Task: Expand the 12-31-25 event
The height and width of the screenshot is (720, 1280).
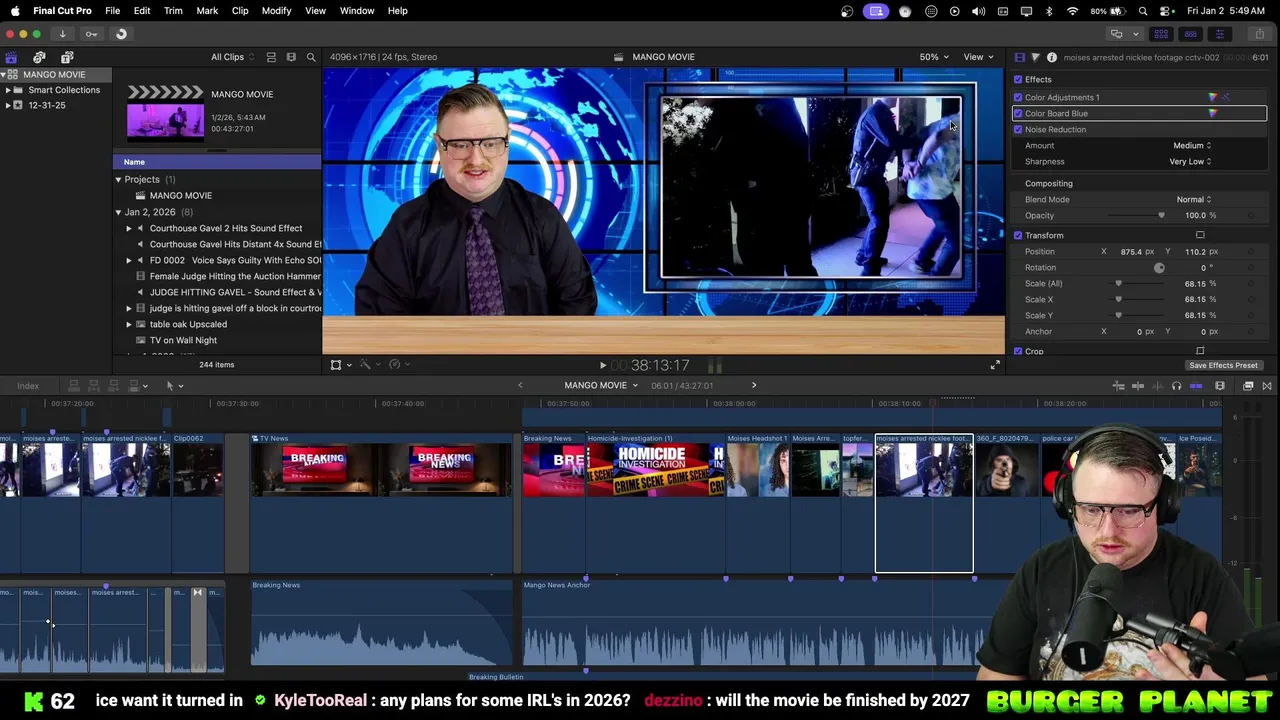Action: coord(8,105)
